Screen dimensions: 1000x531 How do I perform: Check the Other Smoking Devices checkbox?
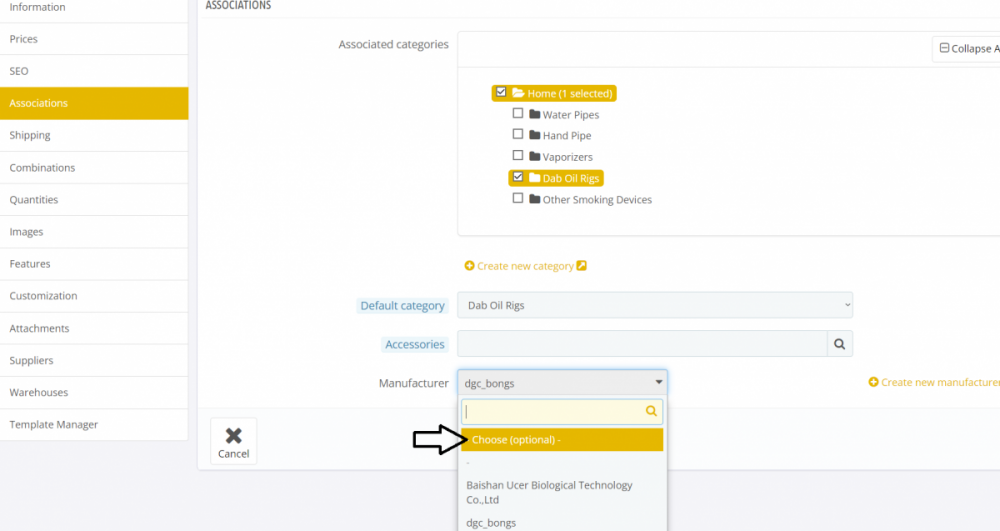pos(518,198)
